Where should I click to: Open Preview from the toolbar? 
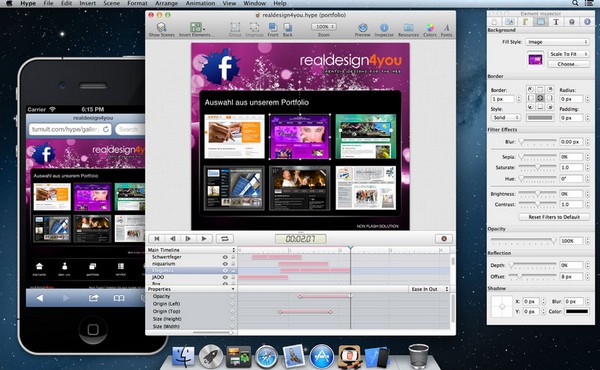[x=362, y=29]
